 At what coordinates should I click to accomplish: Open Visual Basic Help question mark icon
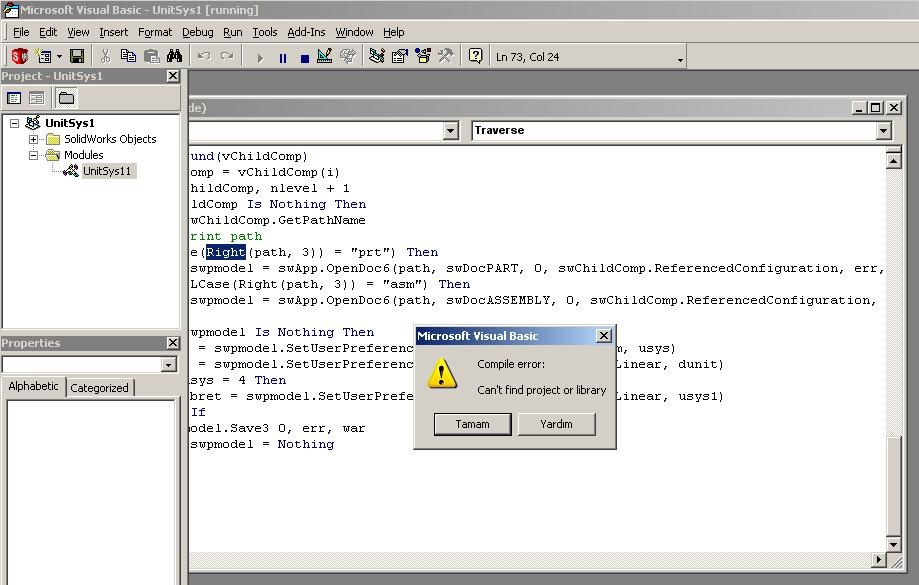click(475, 56)
